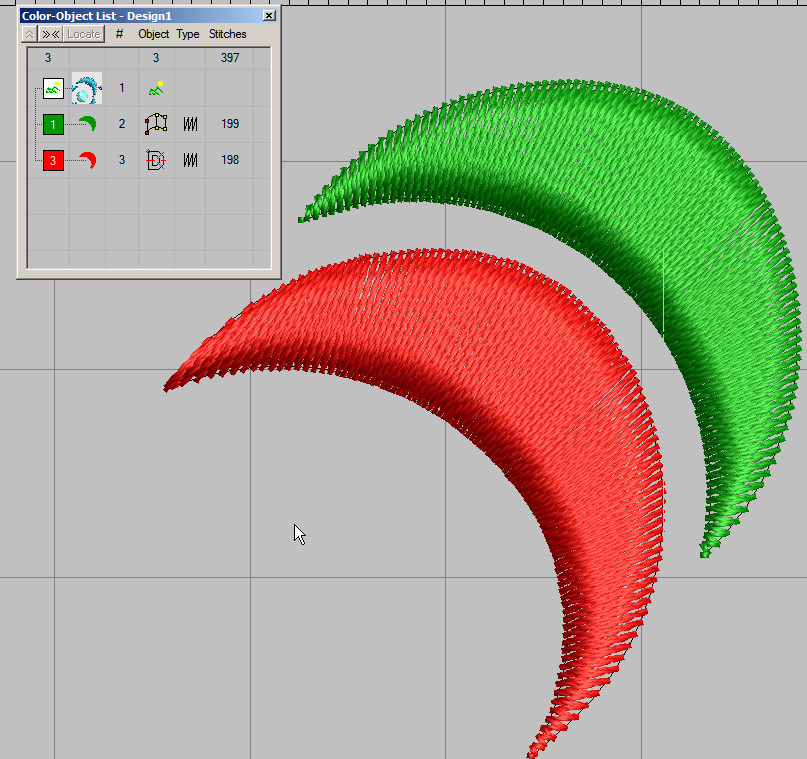Select the green color swatch numbered 1

53,125
